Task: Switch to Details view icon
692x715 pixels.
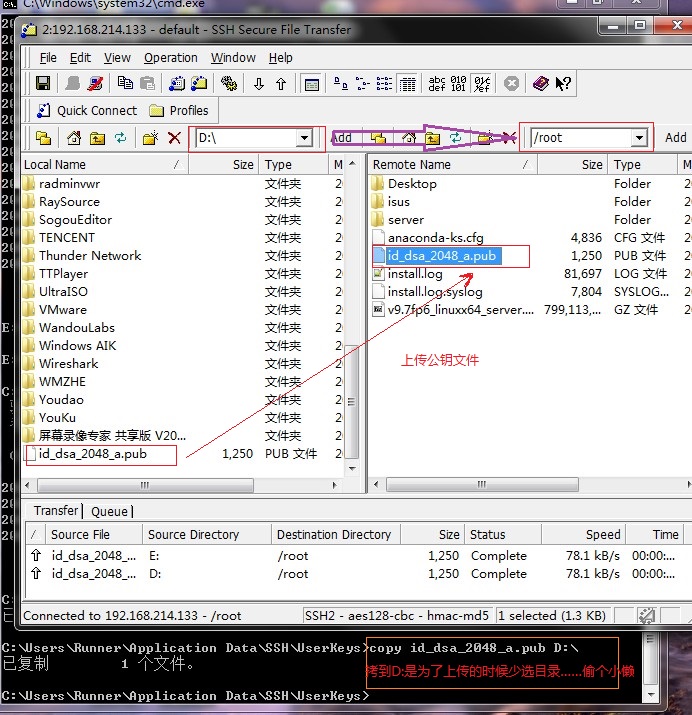Action: coord(407,83)
